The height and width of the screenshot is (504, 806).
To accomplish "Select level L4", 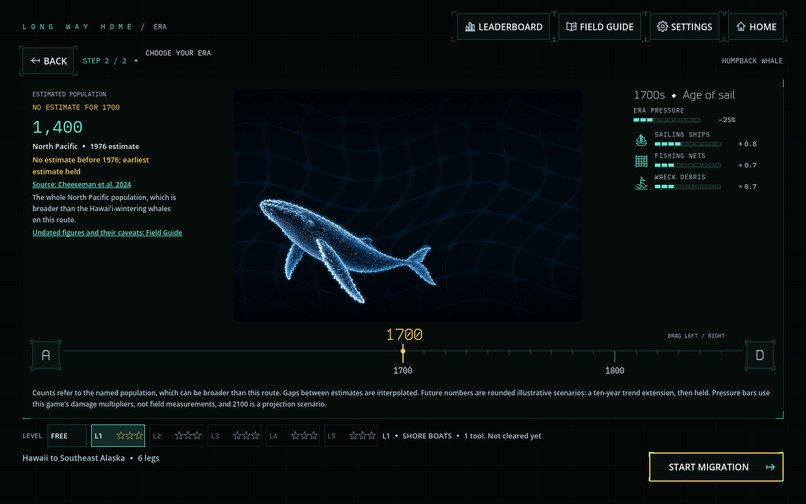I will 292,436.
